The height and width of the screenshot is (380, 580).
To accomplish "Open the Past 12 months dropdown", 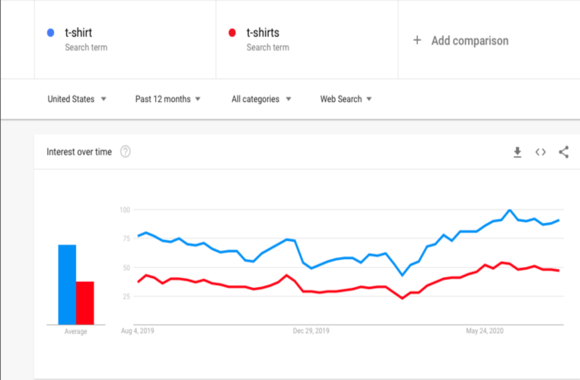I will pos(168,99).
